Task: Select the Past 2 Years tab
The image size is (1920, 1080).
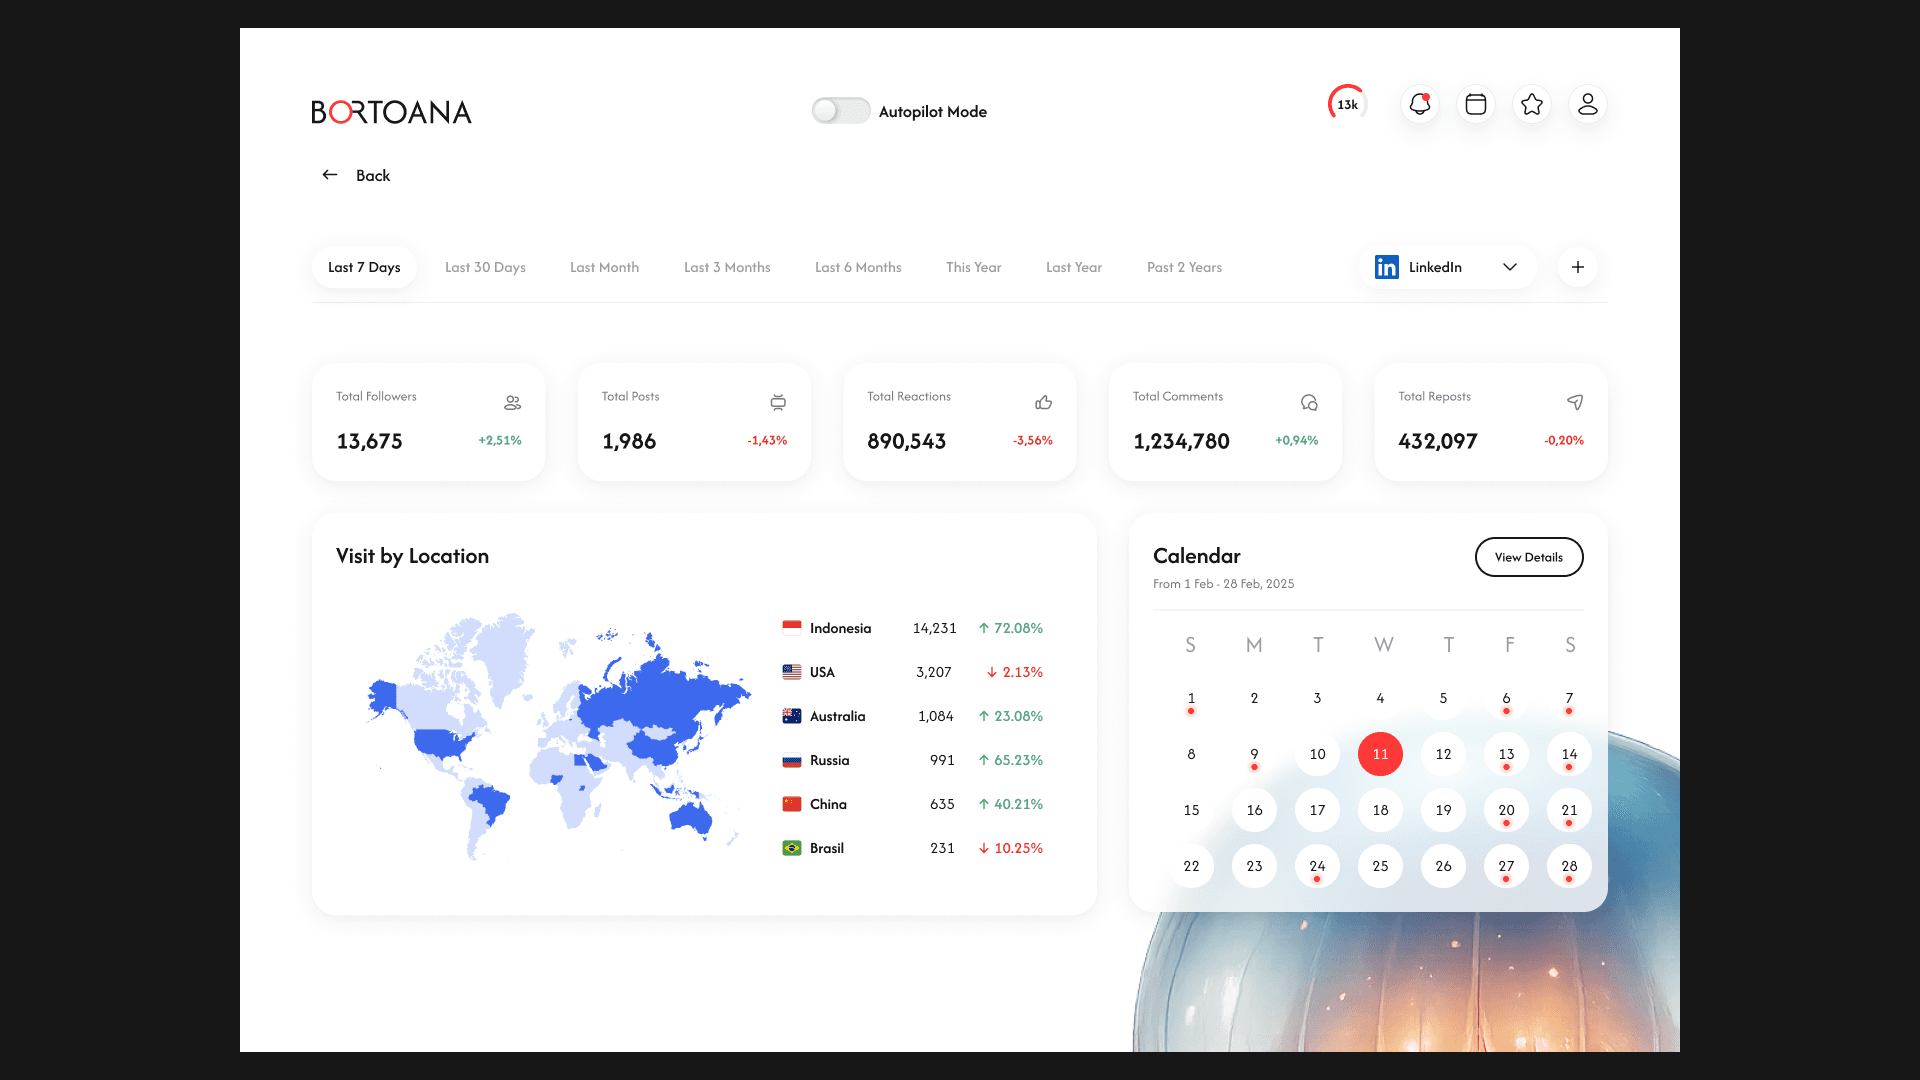Action: 1184,267
